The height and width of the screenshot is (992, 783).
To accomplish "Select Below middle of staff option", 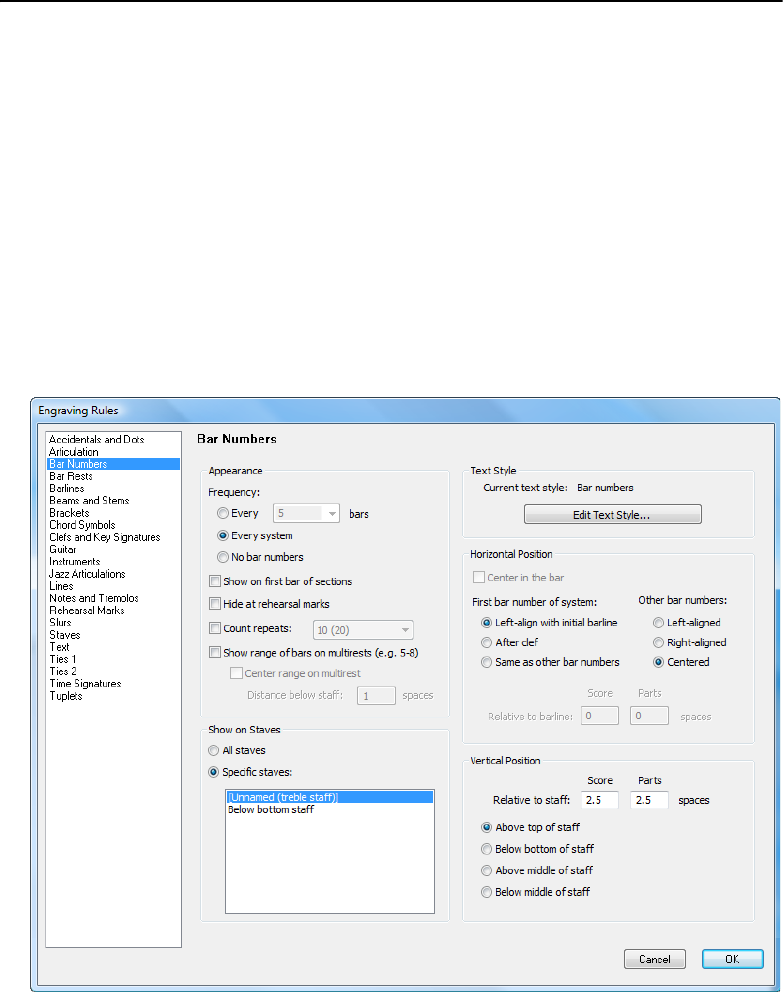I will [486, 892].
